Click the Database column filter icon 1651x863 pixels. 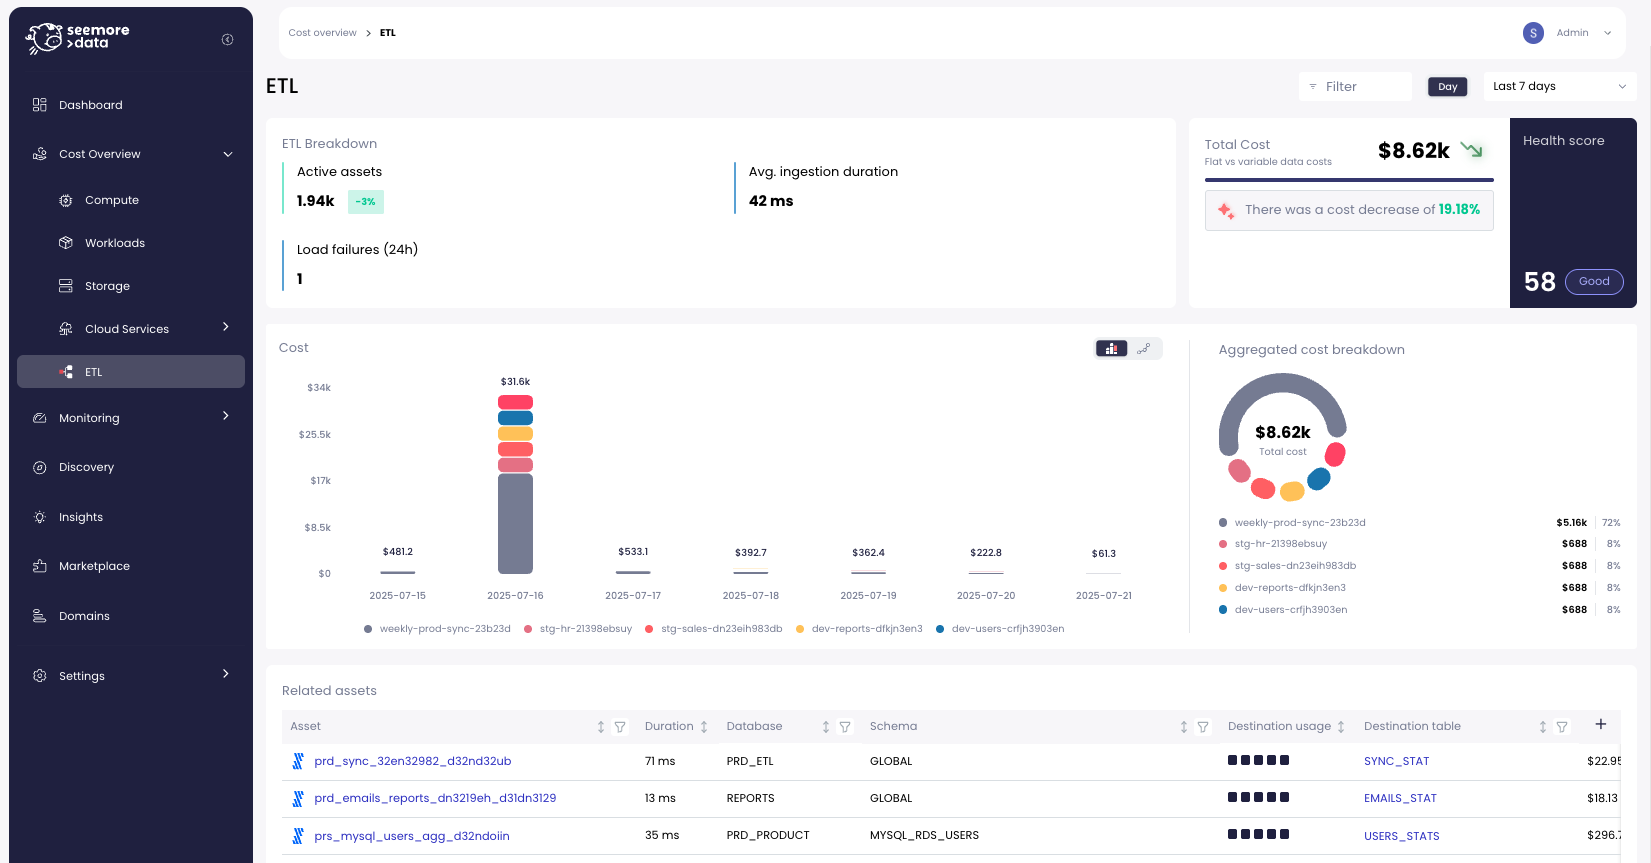click(845, 727)
